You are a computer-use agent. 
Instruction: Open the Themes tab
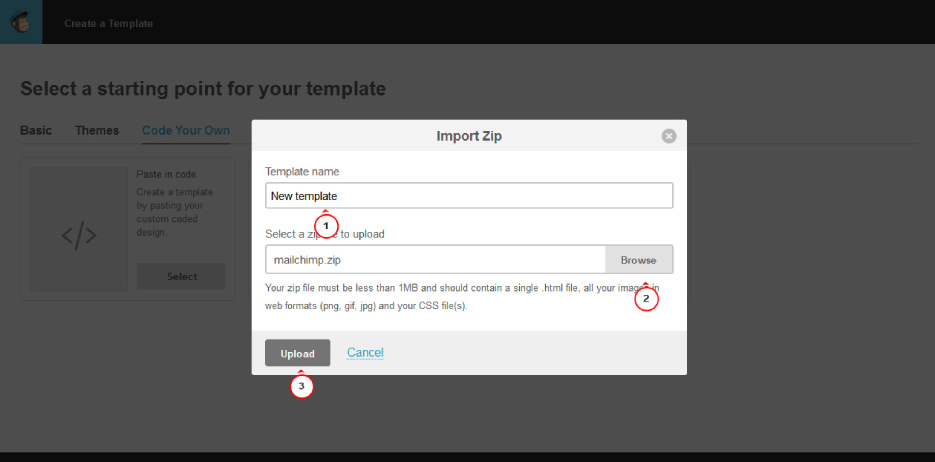(x=97, y=131)
